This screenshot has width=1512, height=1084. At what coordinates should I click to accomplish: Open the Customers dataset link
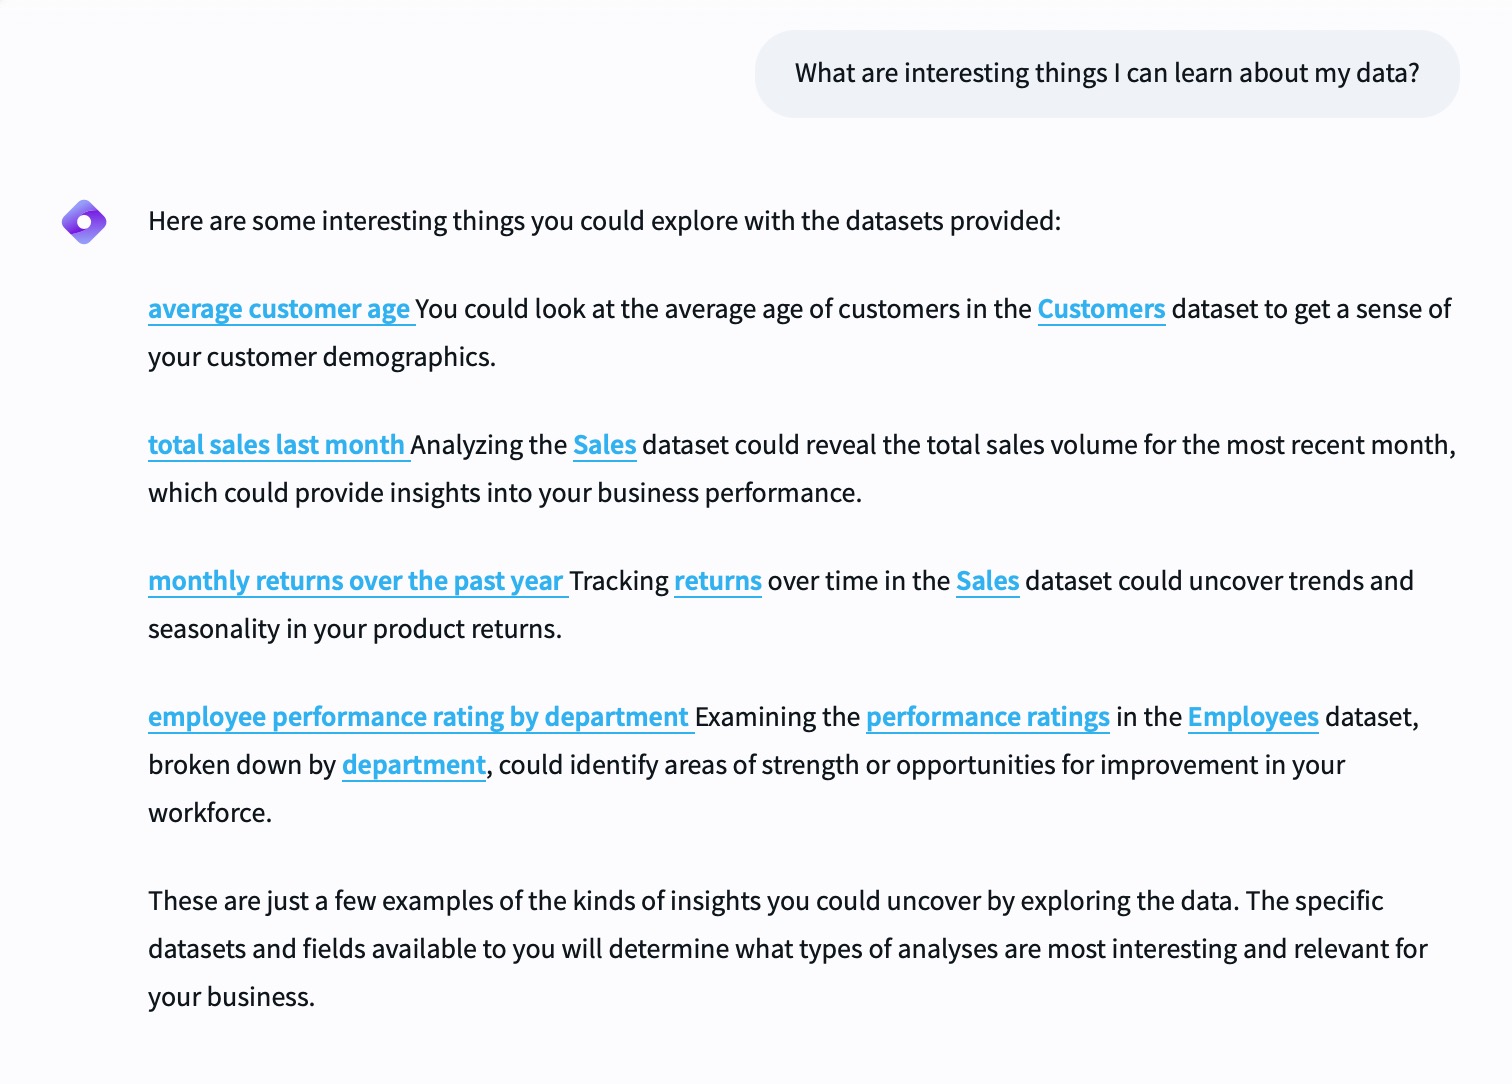tap(1101, 309)
